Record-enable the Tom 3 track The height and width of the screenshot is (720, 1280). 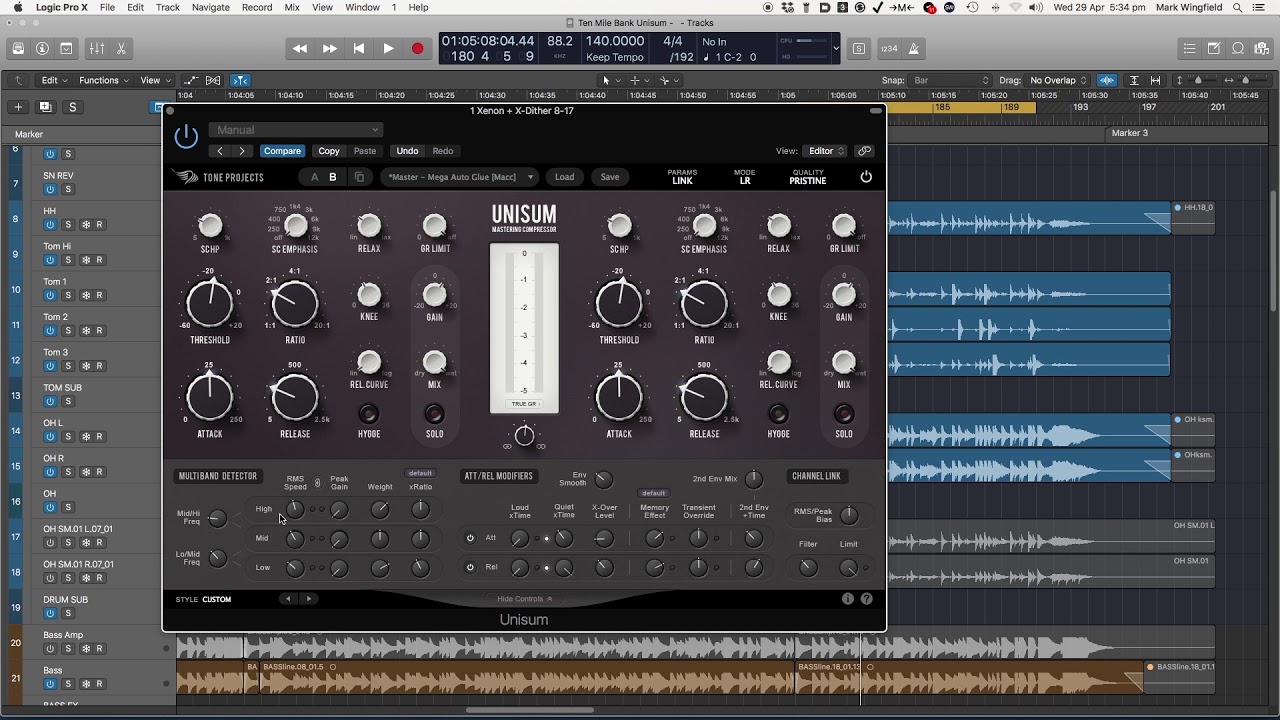(99, 366)
